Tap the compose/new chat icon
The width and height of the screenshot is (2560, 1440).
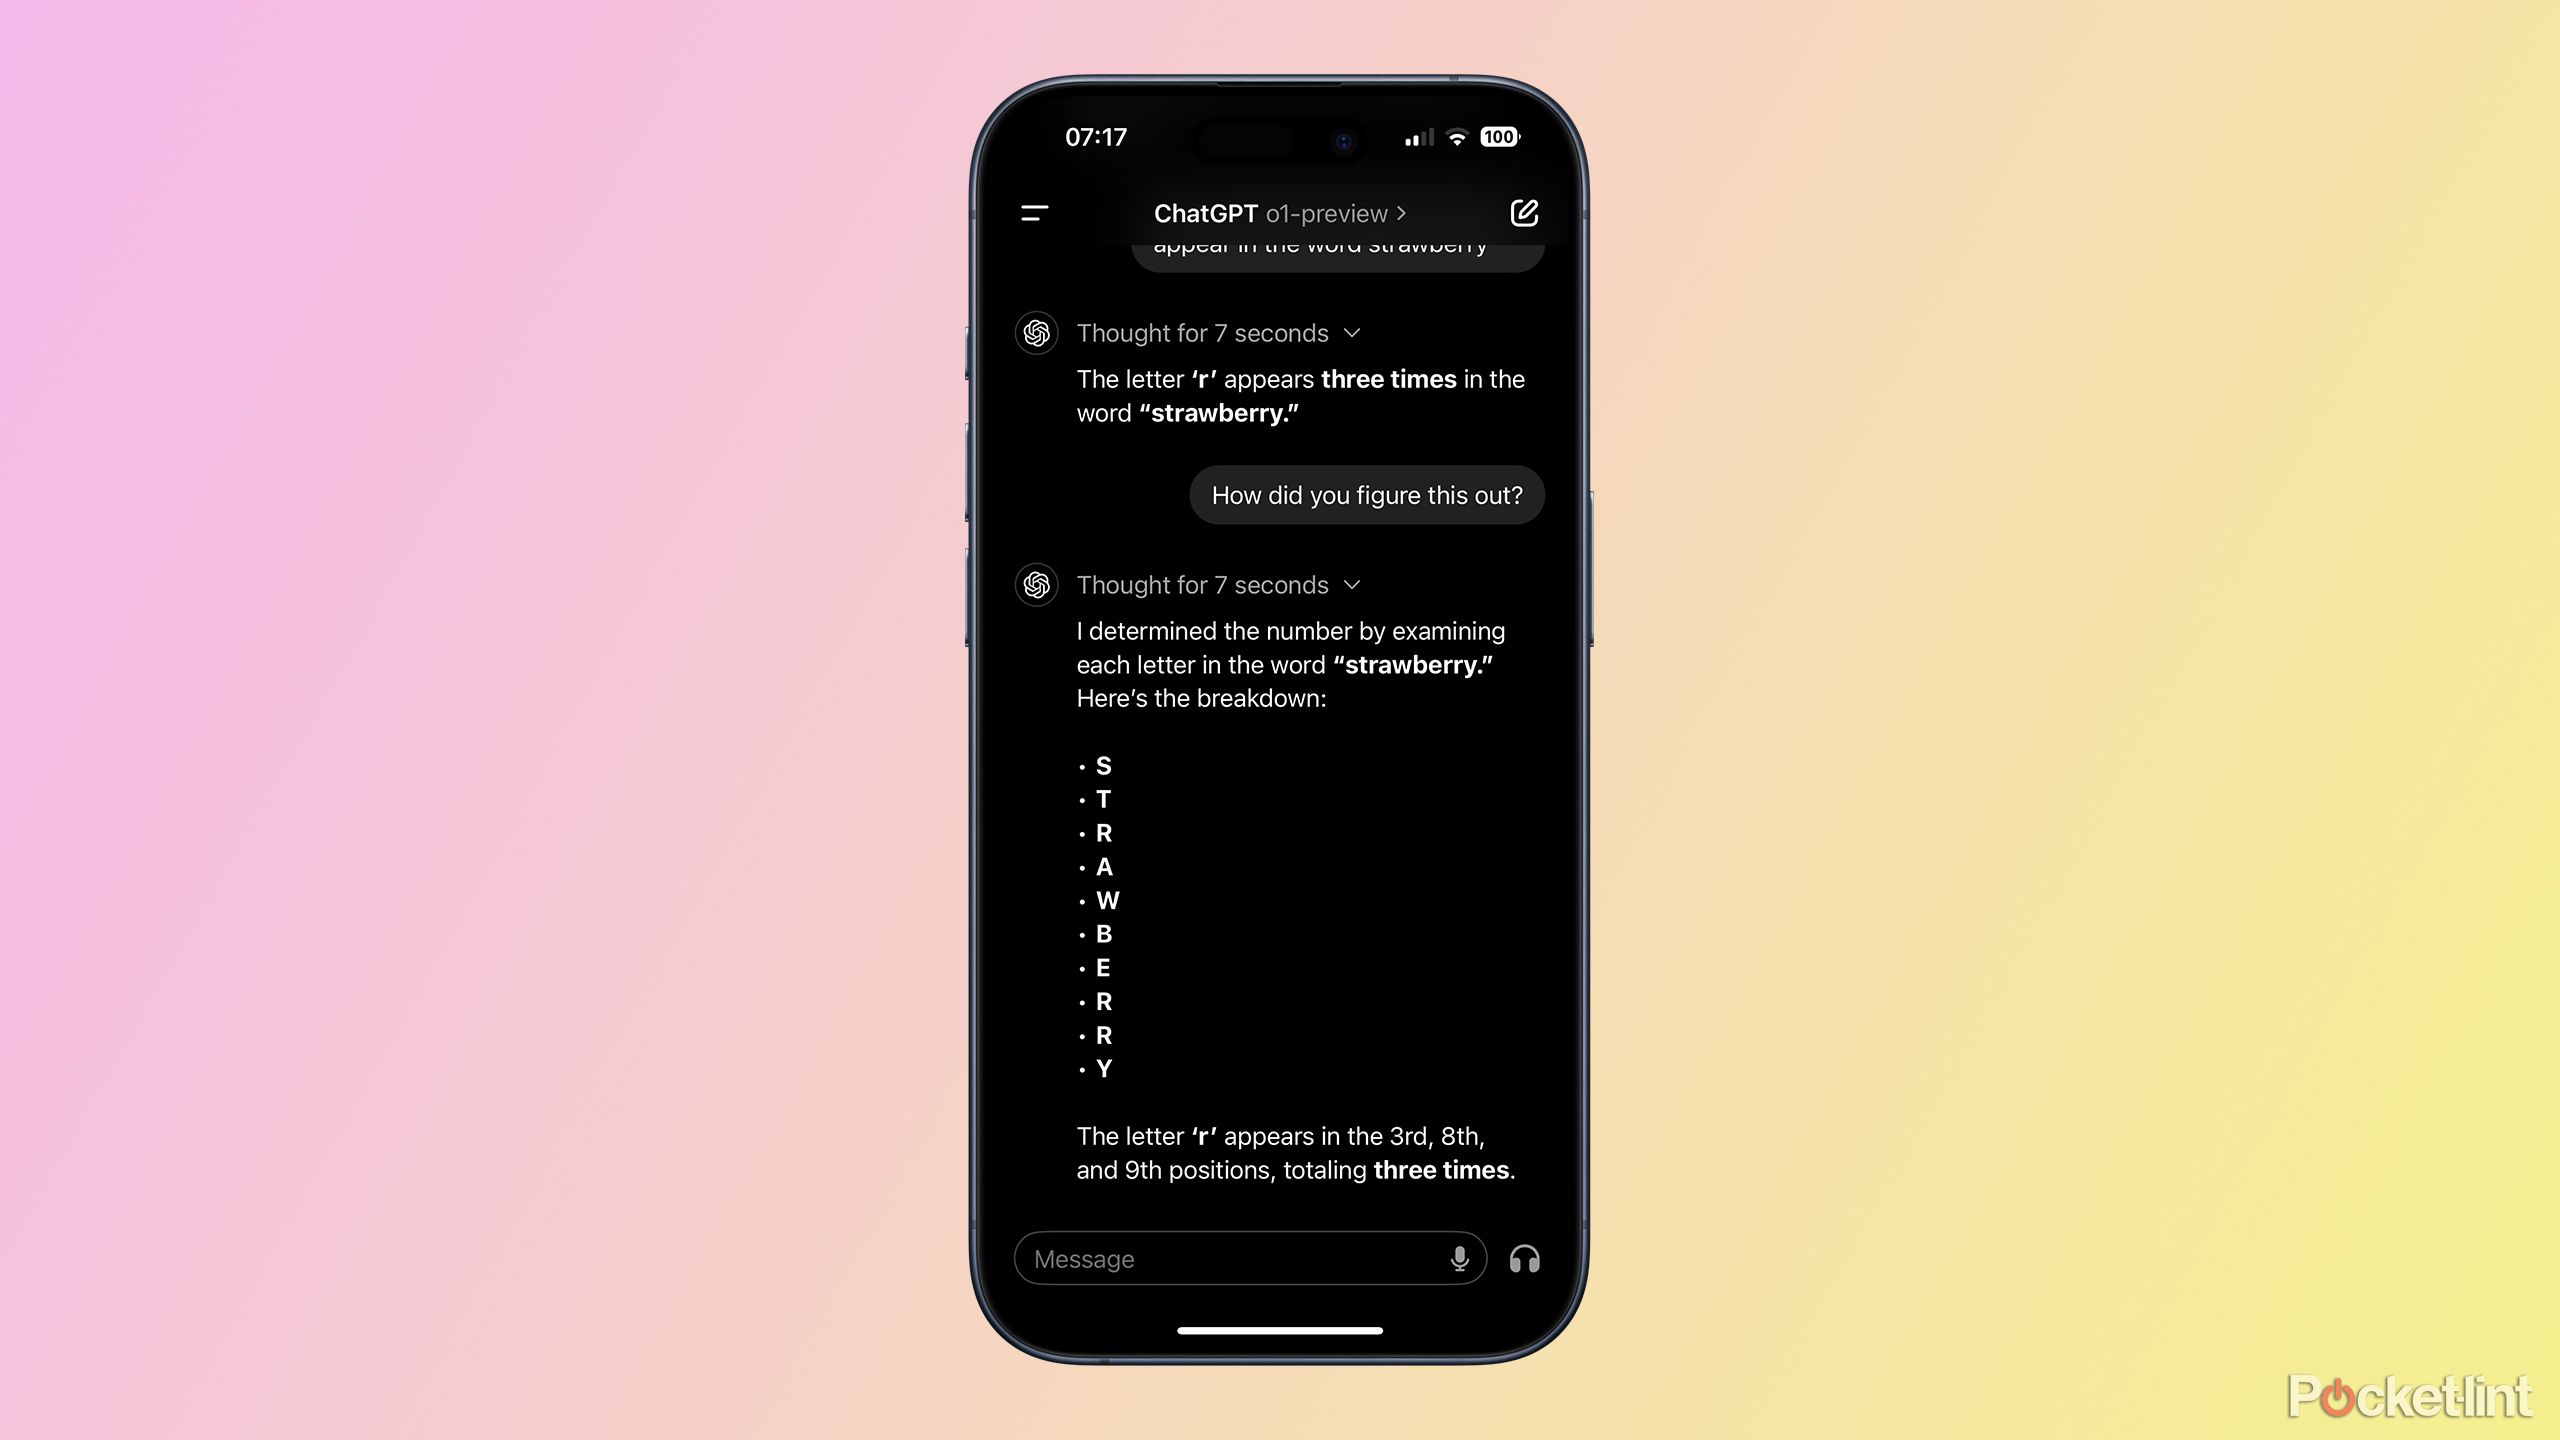click(x=1523, y=211)
